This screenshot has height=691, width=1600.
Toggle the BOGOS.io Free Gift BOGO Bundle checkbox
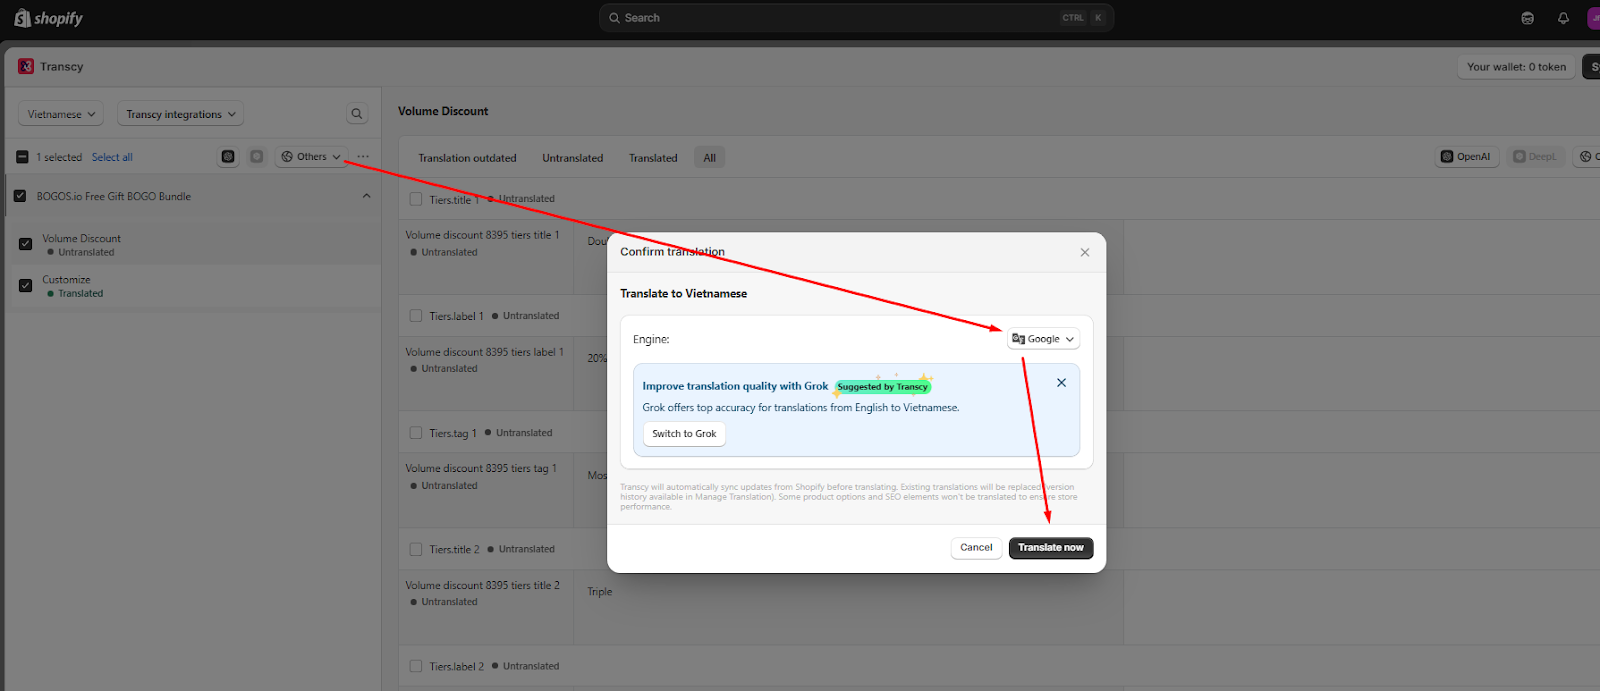coord(20,196)
